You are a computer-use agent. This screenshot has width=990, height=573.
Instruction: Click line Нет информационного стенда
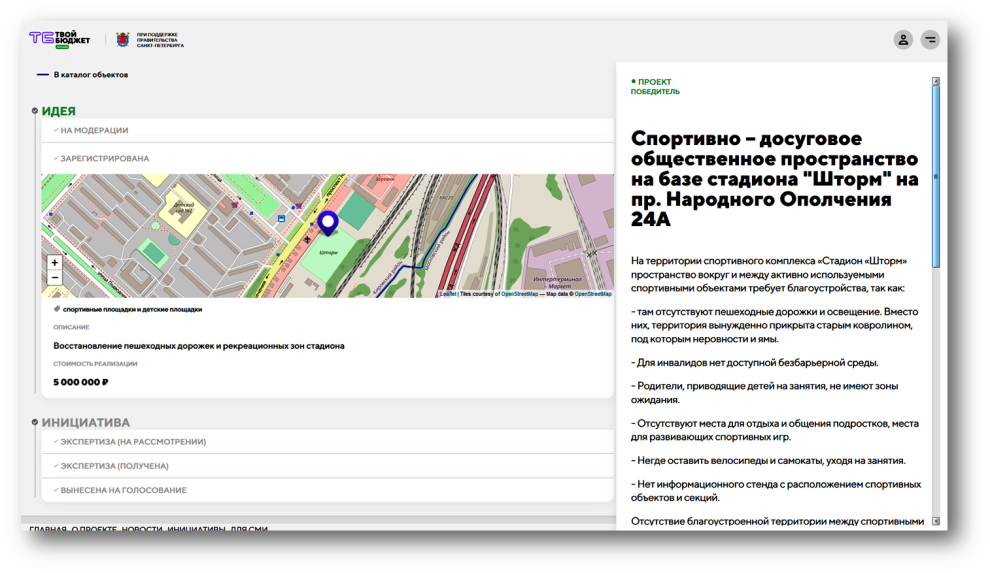pyautogui.click(x=775, y=491)
